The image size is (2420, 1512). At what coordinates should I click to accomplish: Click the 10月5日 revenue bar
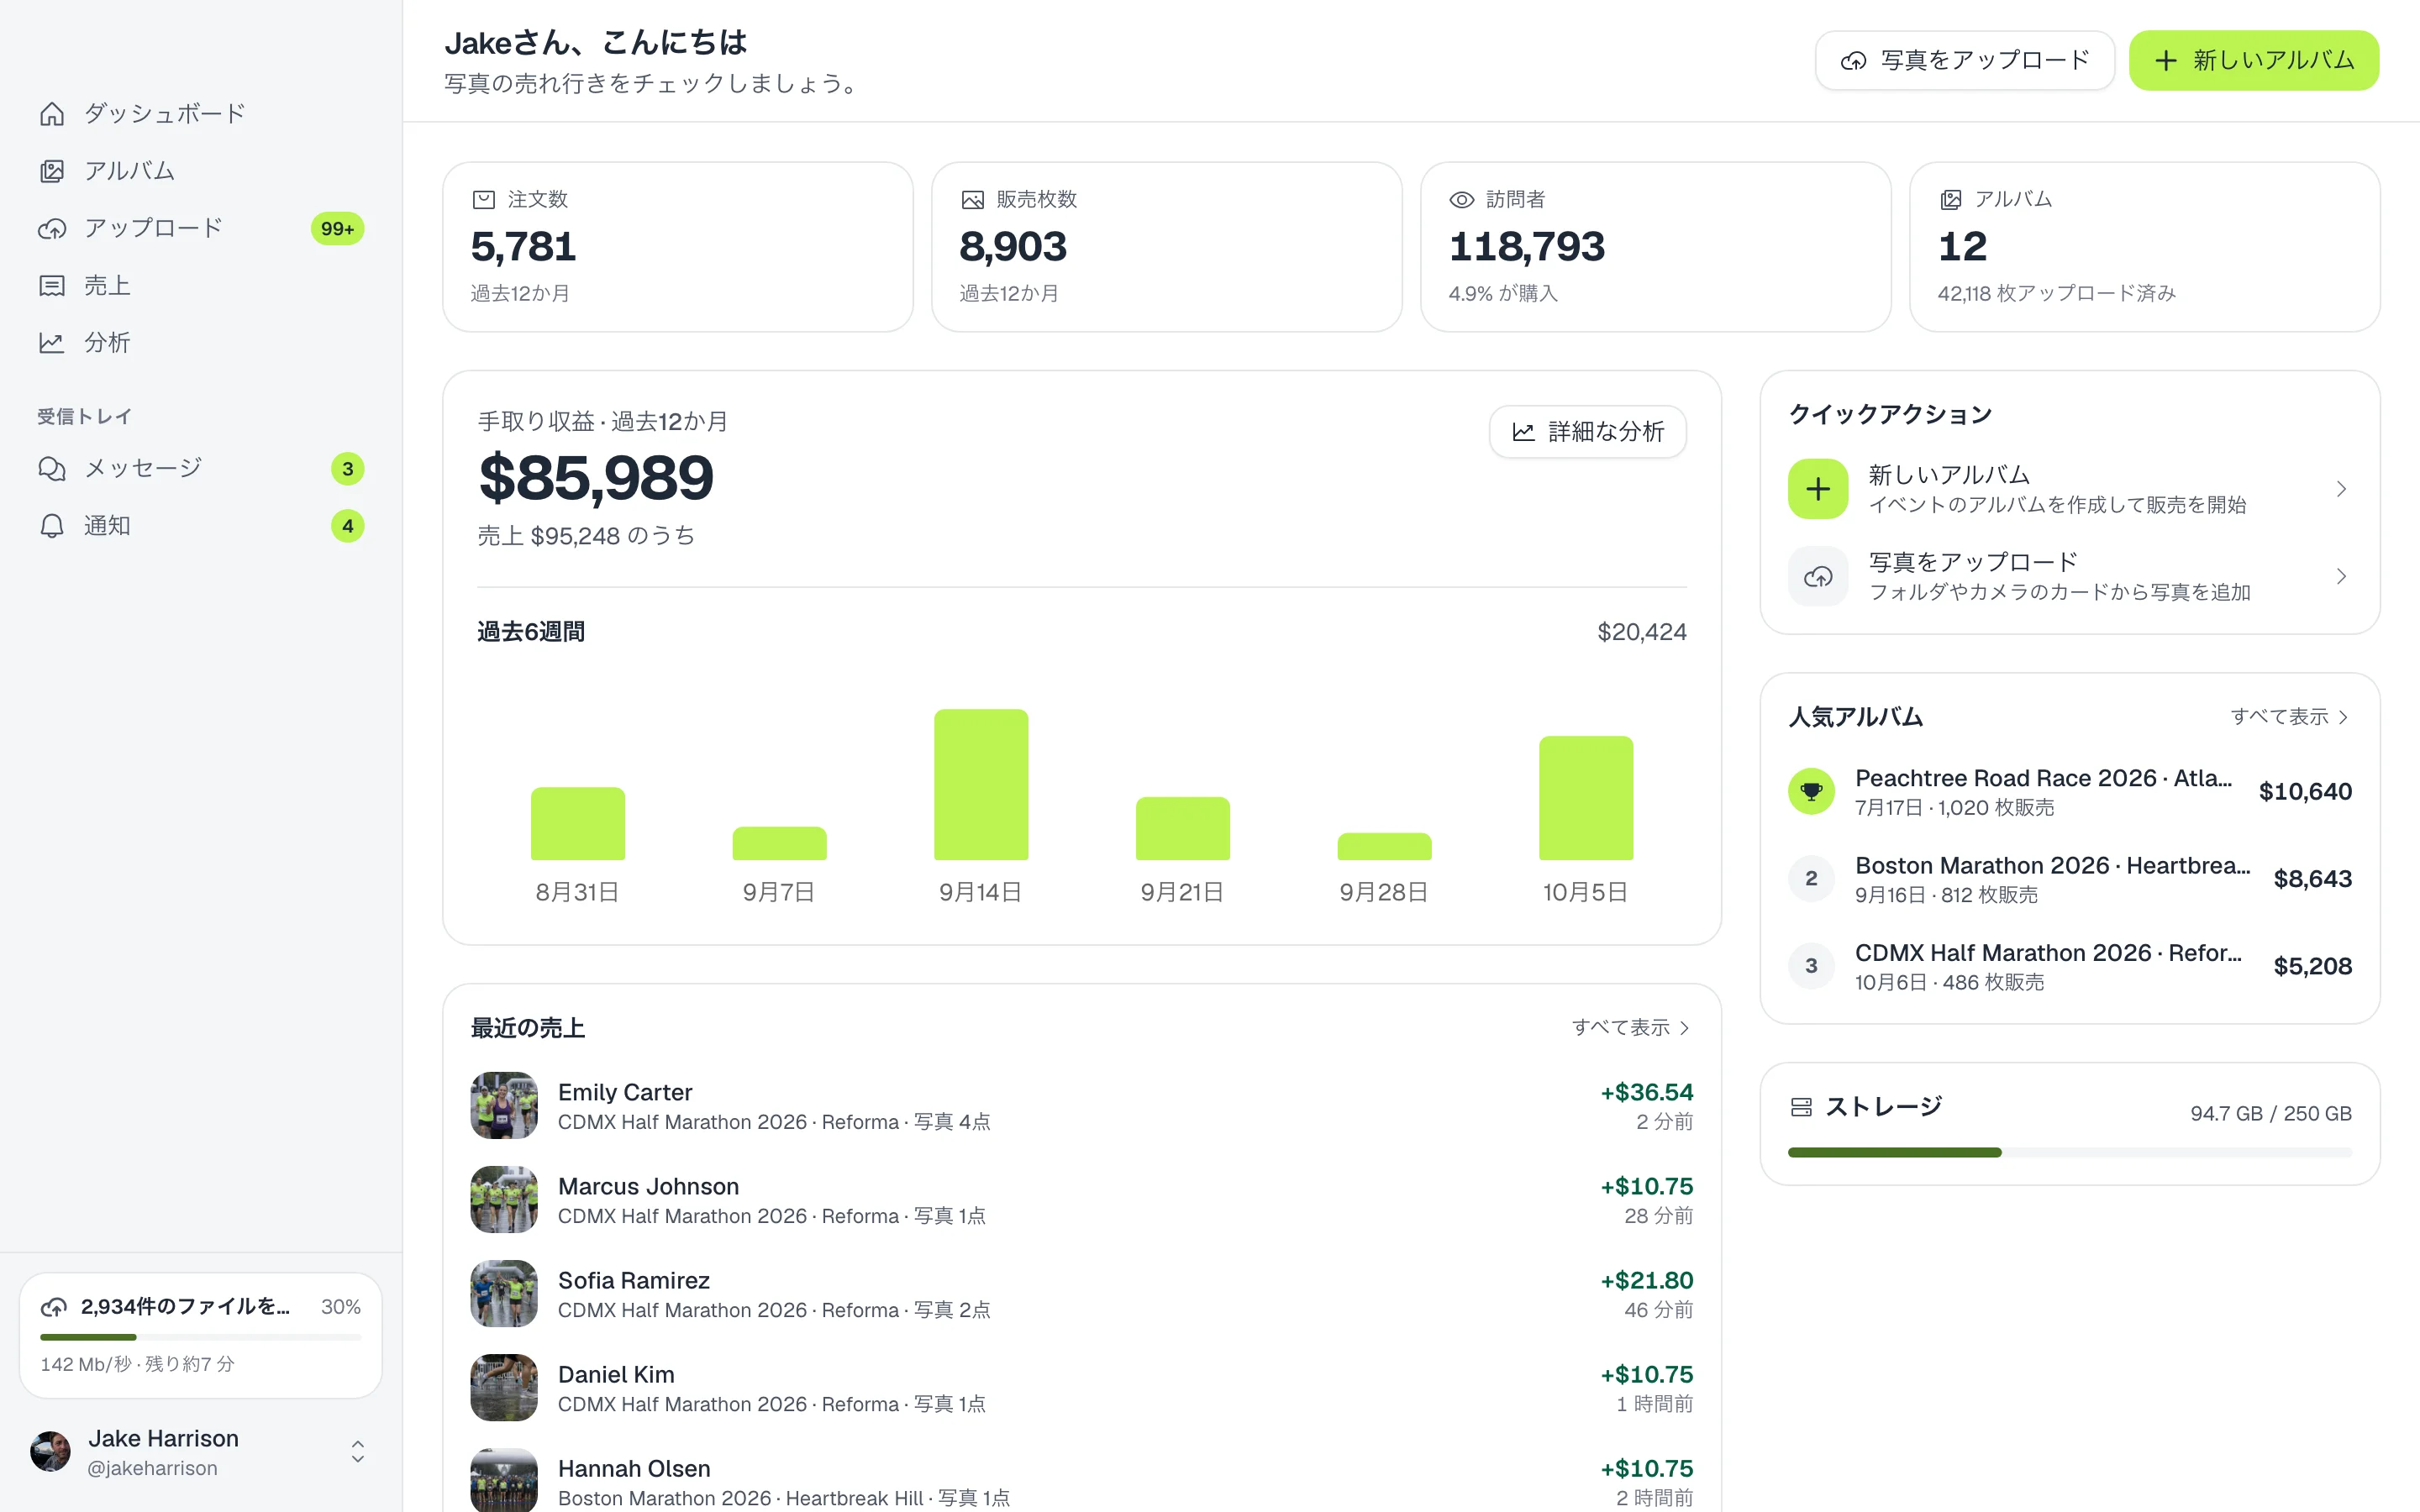[x=1586, y=798]
